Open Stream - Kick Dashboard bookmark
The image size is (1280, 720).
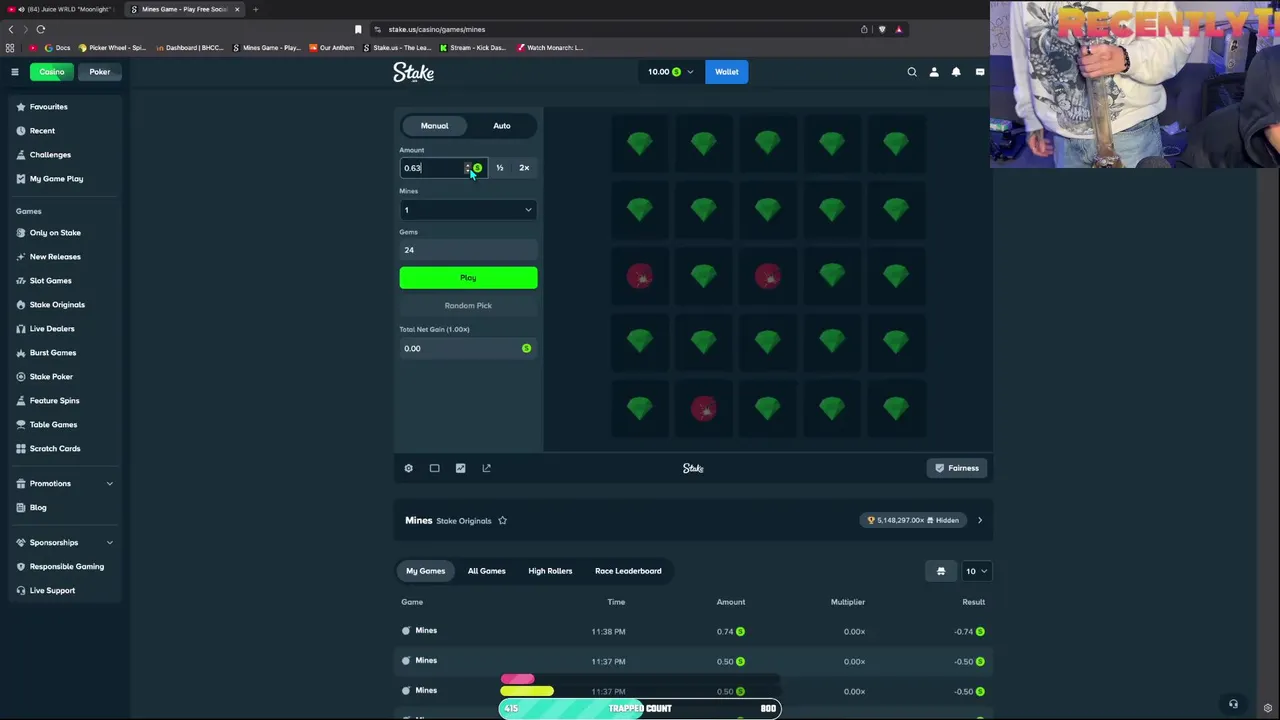(x=472, y=47)
